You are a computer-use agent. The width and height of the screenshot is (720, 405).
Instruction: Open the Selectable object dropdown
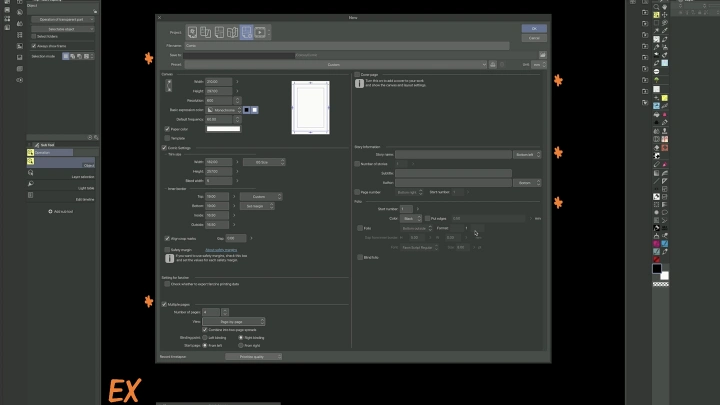coord(62,29)
